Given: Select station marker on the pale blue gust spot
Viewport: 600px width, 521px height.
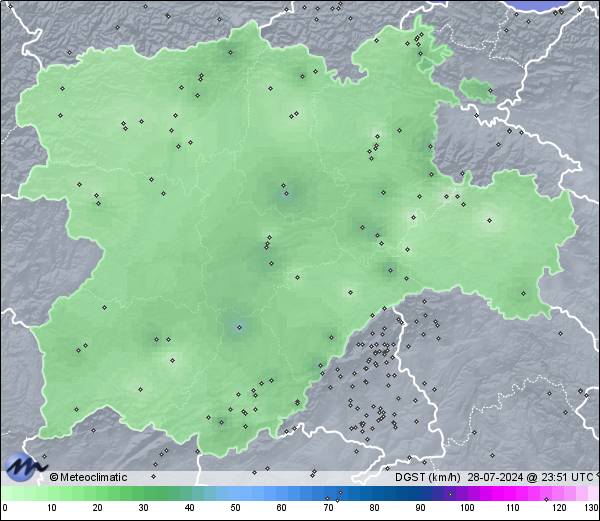Looking at the screenshot, I should click(240, 327).
